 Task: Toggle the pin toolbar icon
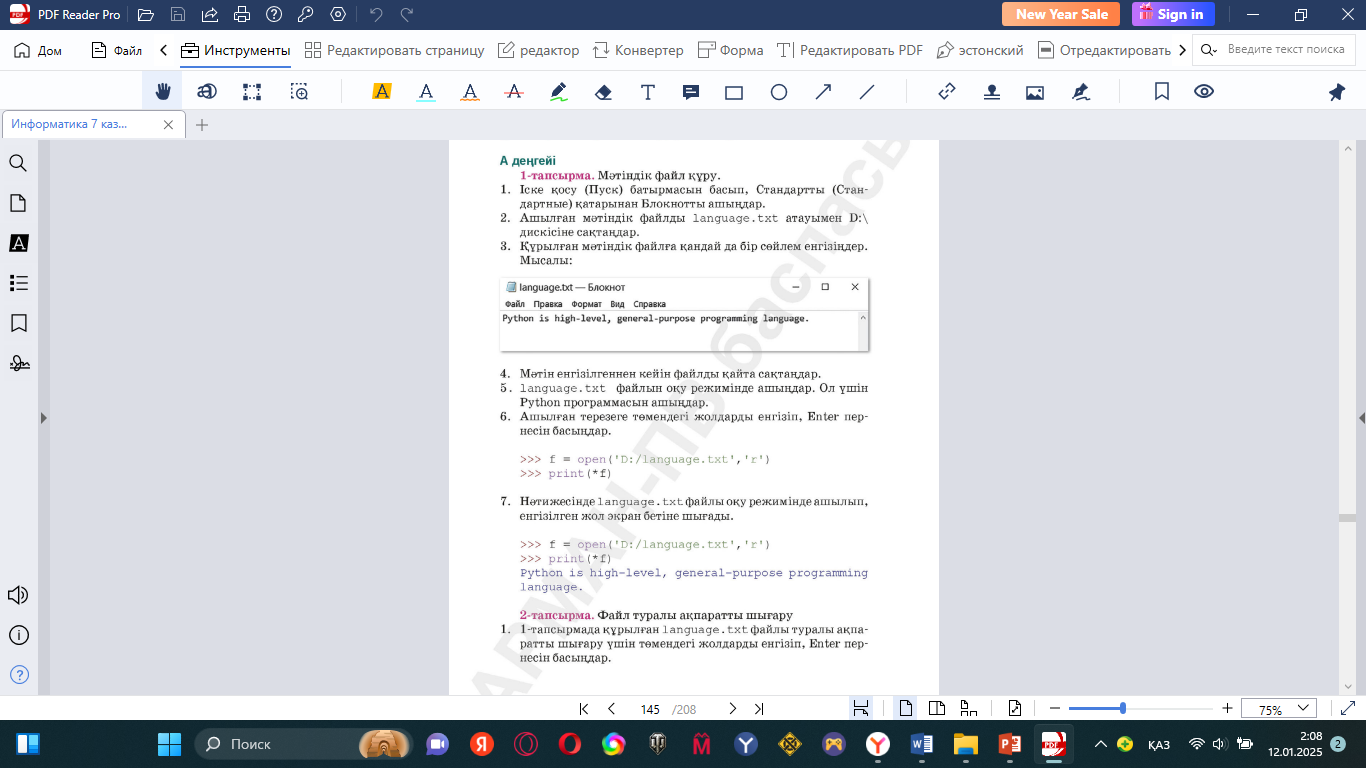click(x=1337, y=92)
